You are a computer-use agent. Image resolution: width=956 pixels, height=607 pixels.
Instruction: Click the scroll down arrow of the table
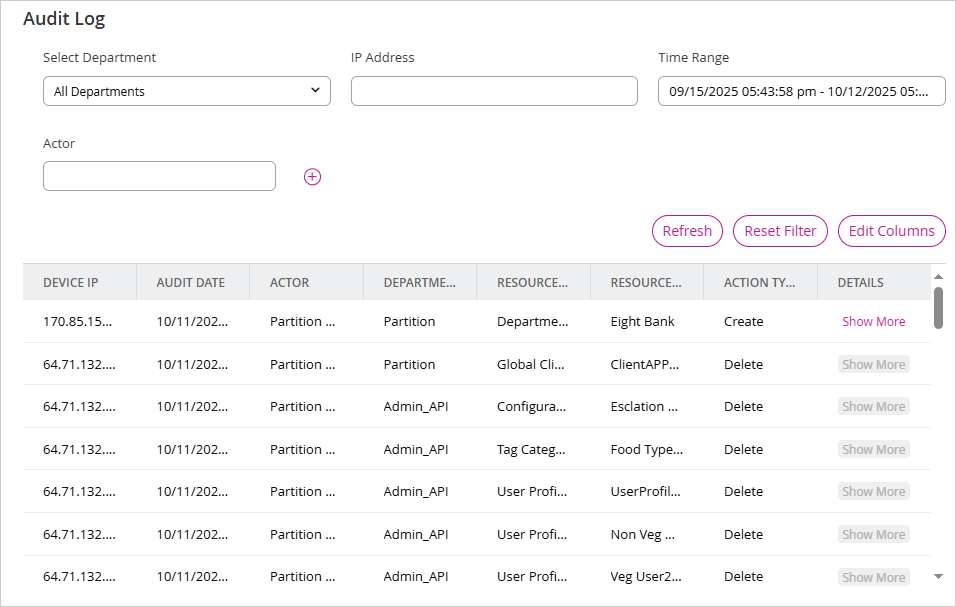coord(938,576)
